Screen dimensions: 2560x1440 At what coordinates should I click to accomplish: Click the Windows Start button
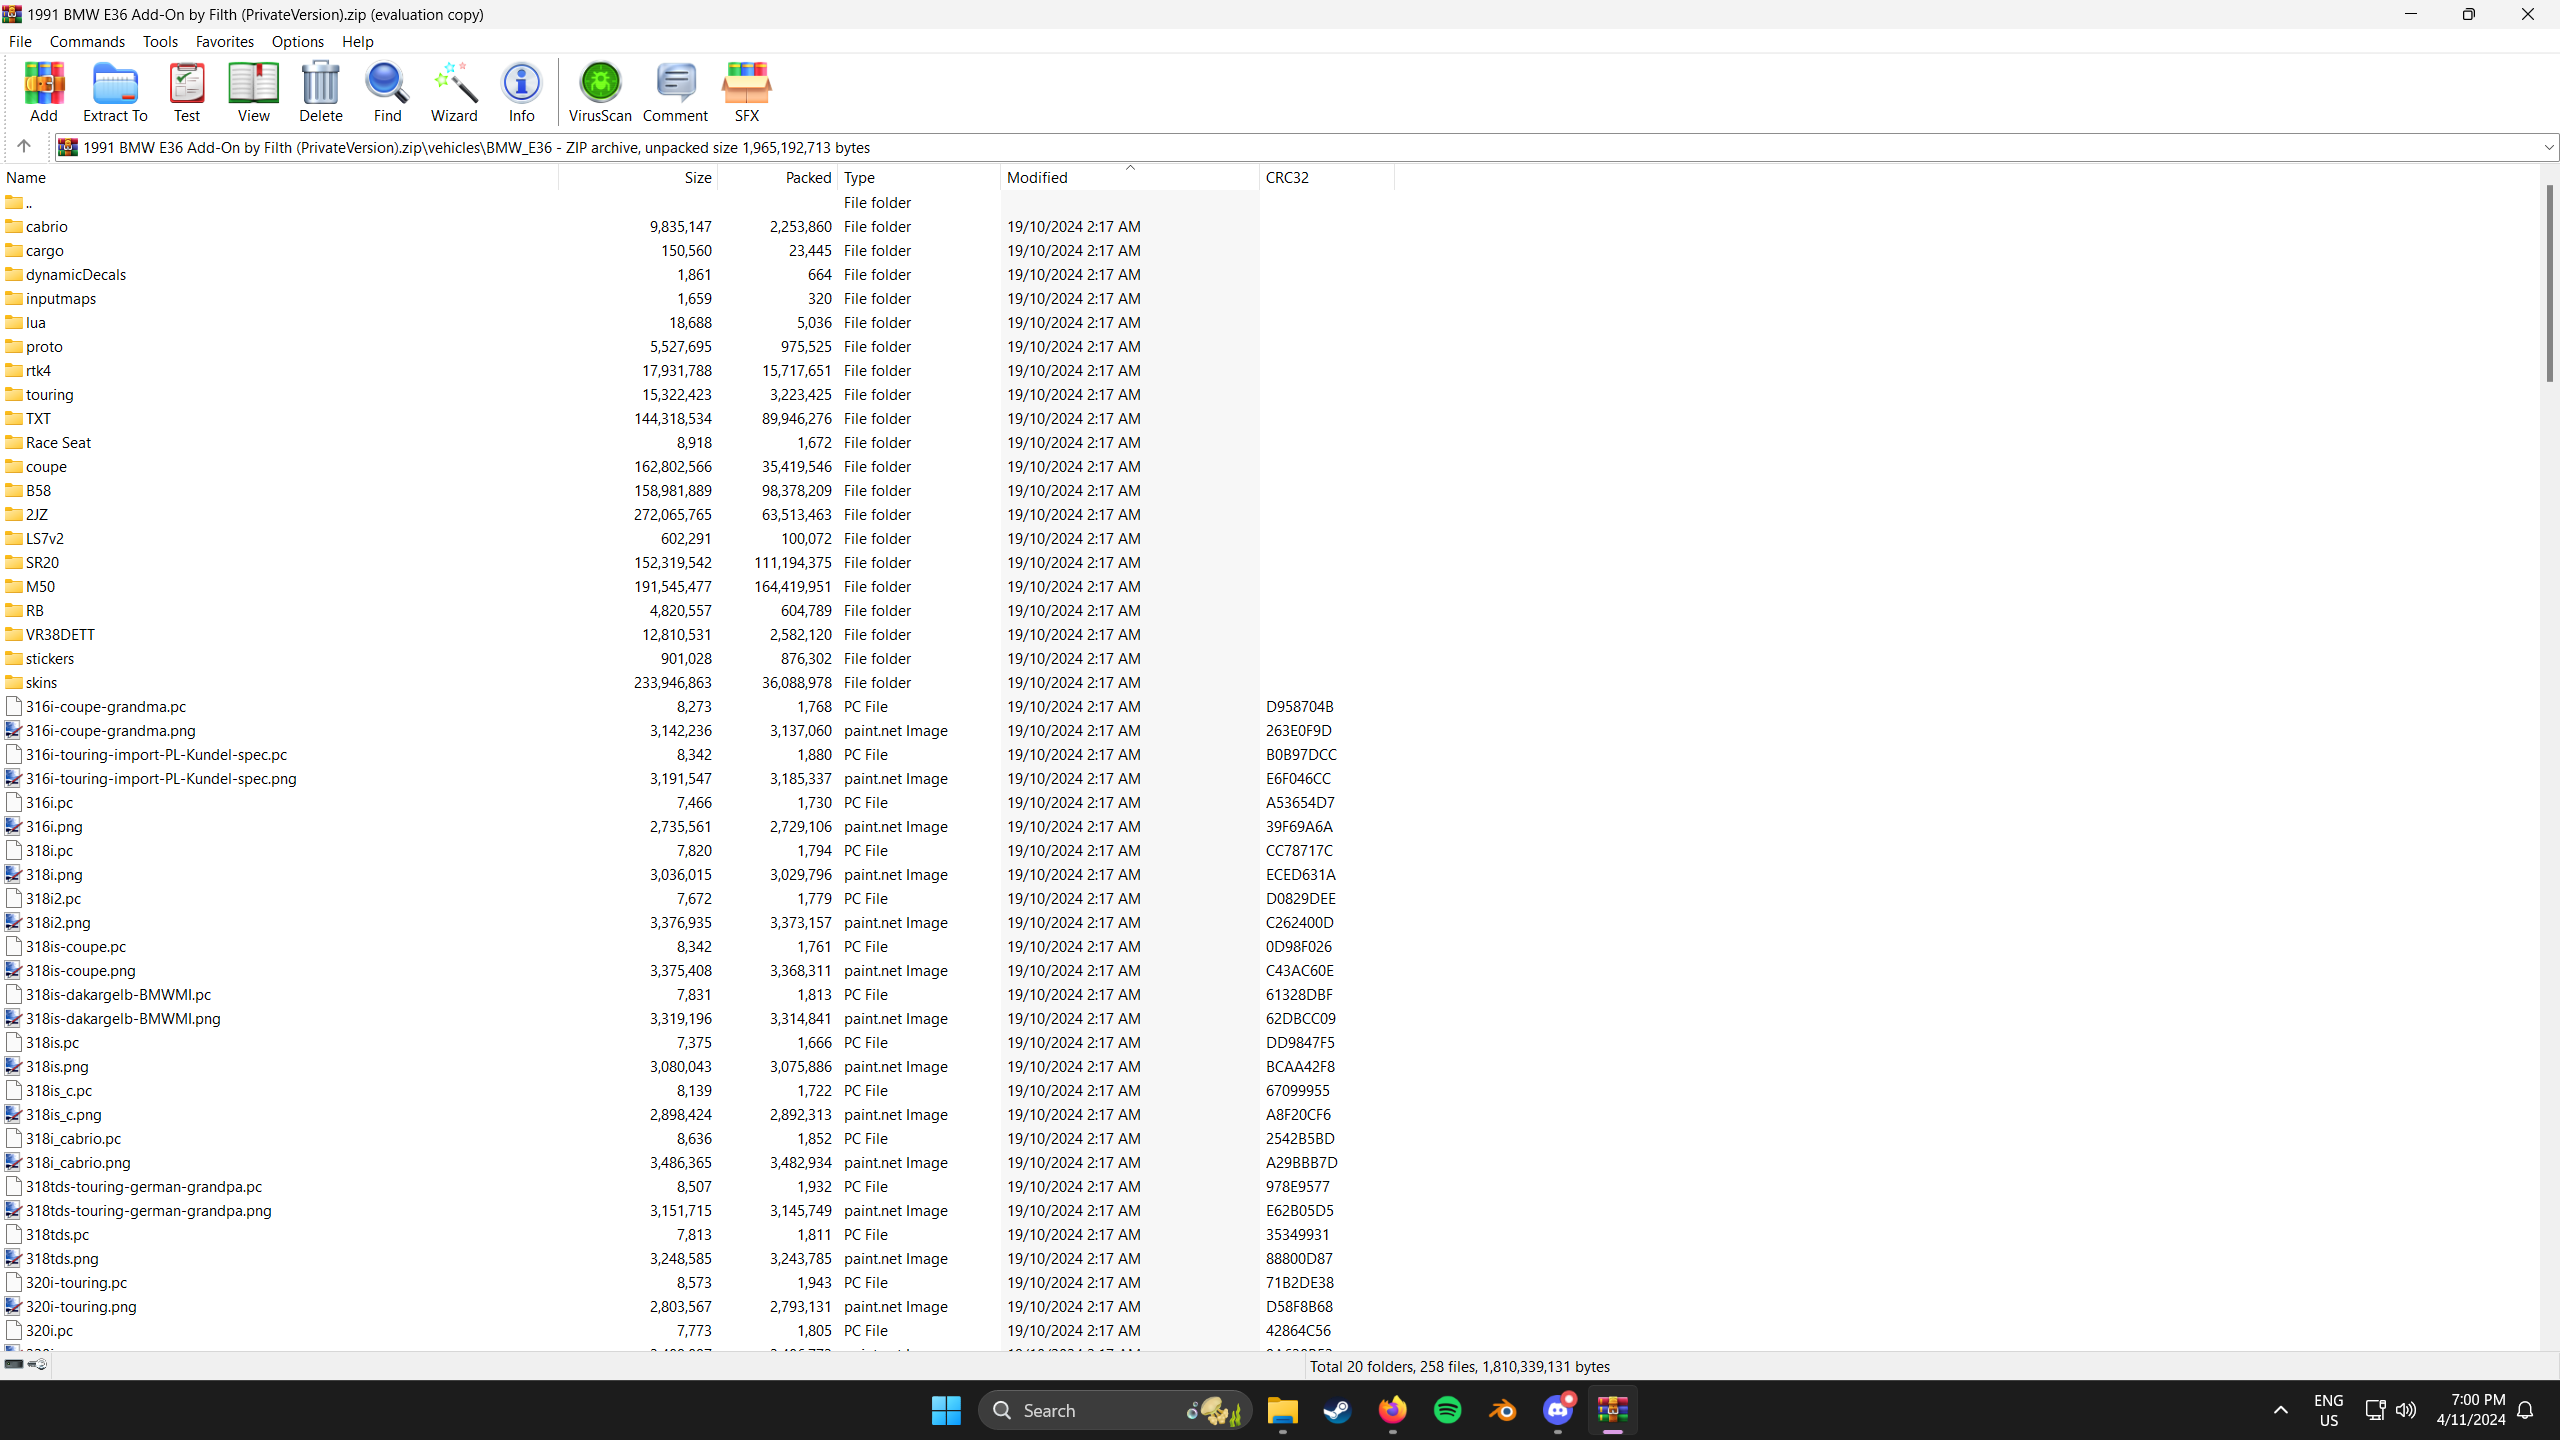(x=946, y=1410)
